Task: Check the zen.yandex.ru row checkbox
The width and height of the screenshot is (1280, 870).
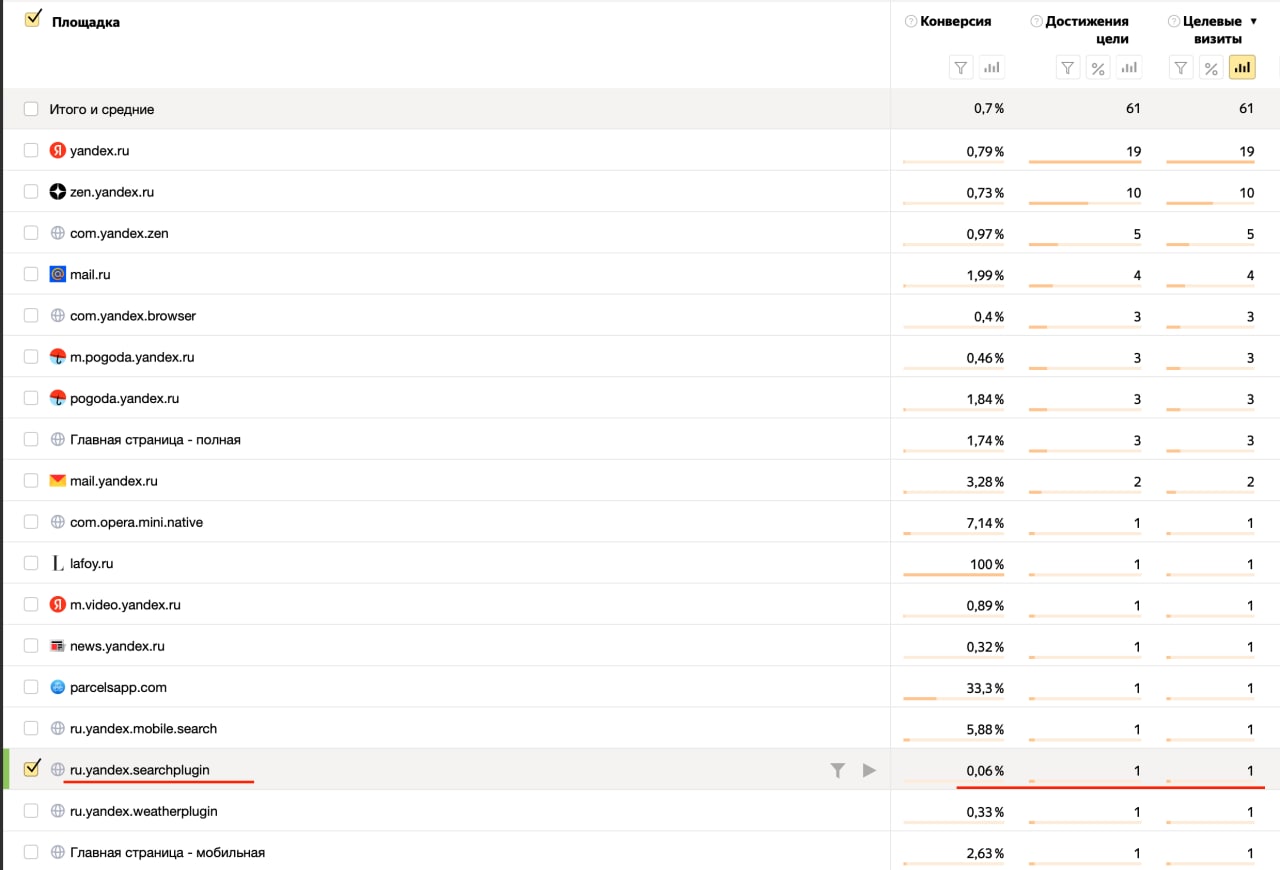Action: pyautogui.click(x=31, y=191)
